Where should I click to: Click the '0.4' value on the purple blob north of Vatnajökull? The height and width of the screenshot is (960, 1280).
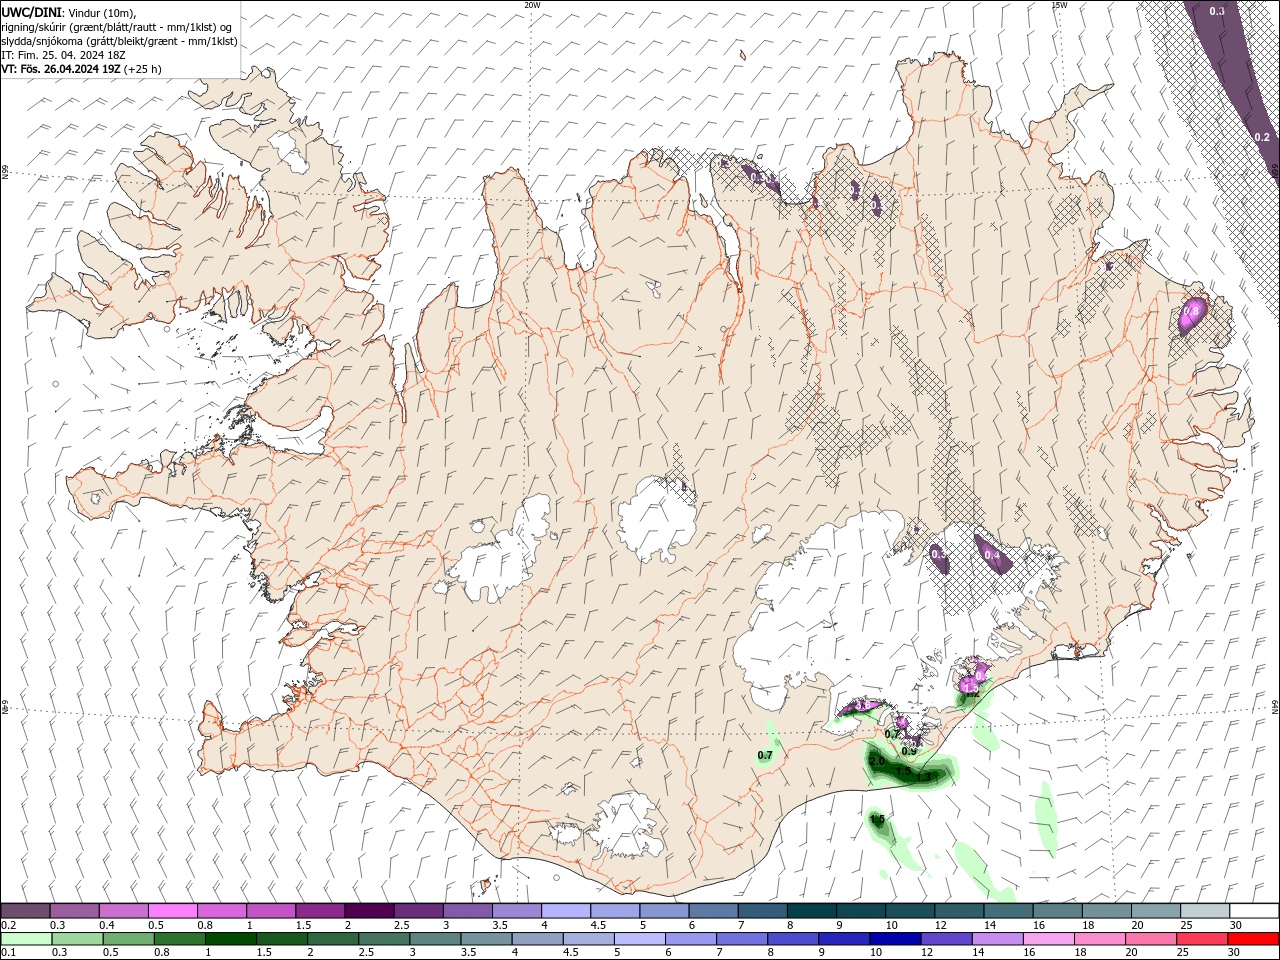coord(992,555)
